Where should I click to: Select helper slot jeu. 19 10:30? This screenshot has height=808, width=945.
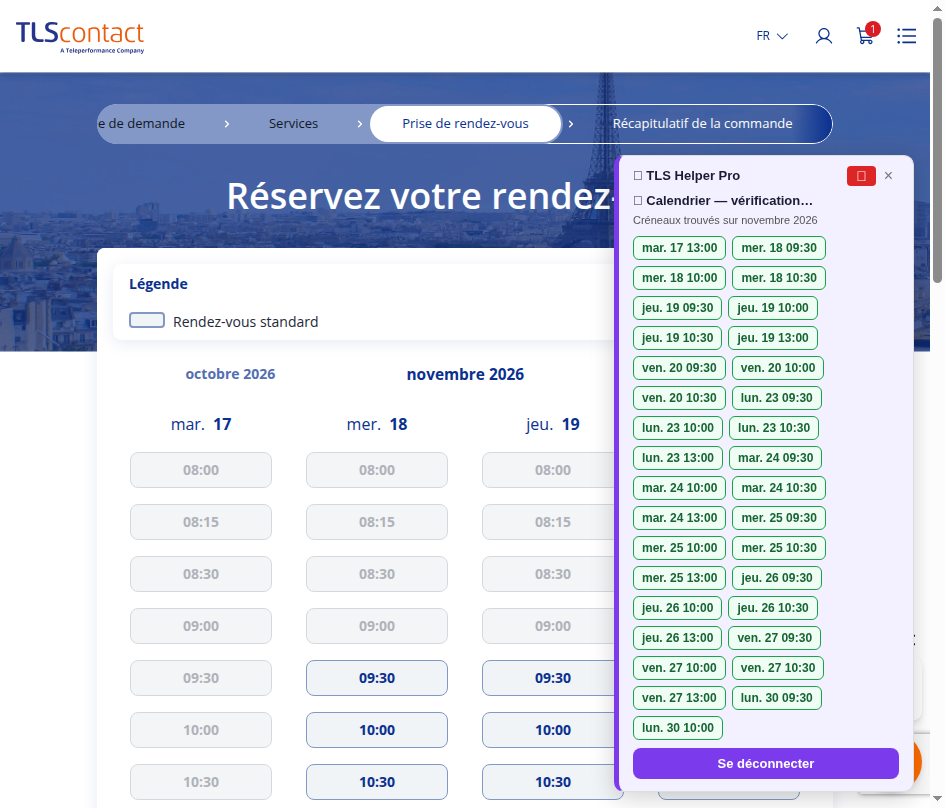pyautogui.click(x=677, y=337)
